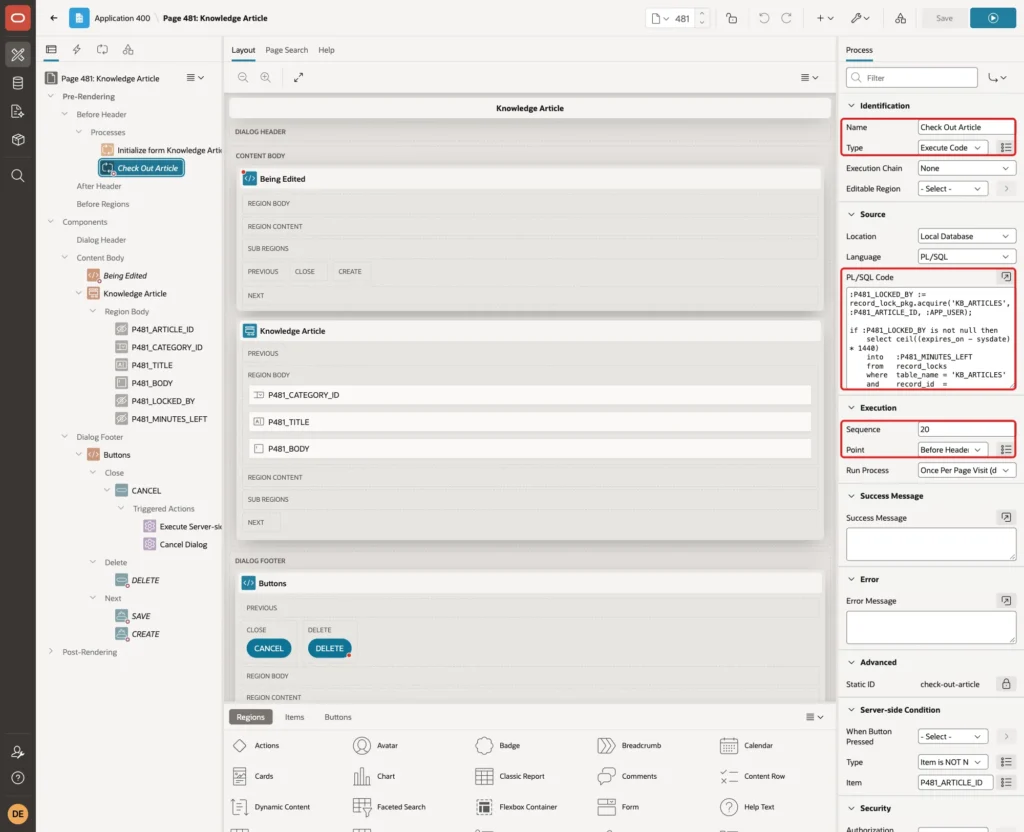Open the Execution Chain dropdown
Screen dimensions: 1024x832
click(967, 168)
